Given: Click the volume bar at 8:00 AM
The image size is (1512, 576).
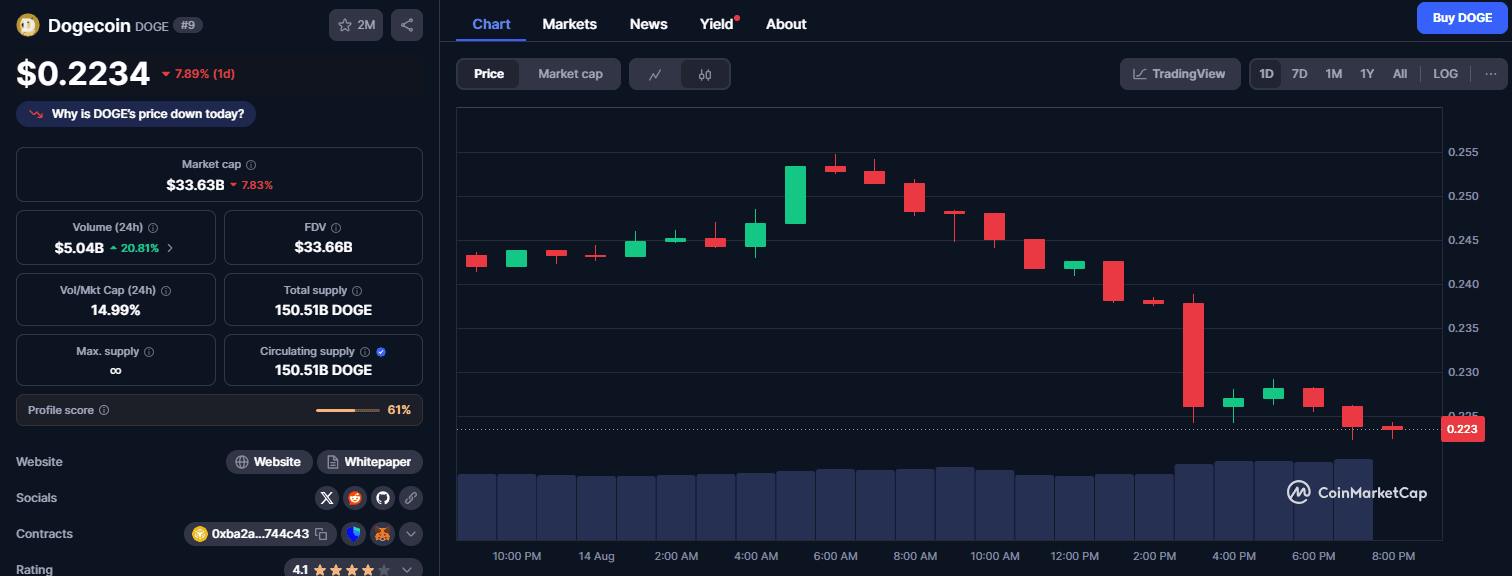Looking at the screenshot, I should click(x=915, y=504).
